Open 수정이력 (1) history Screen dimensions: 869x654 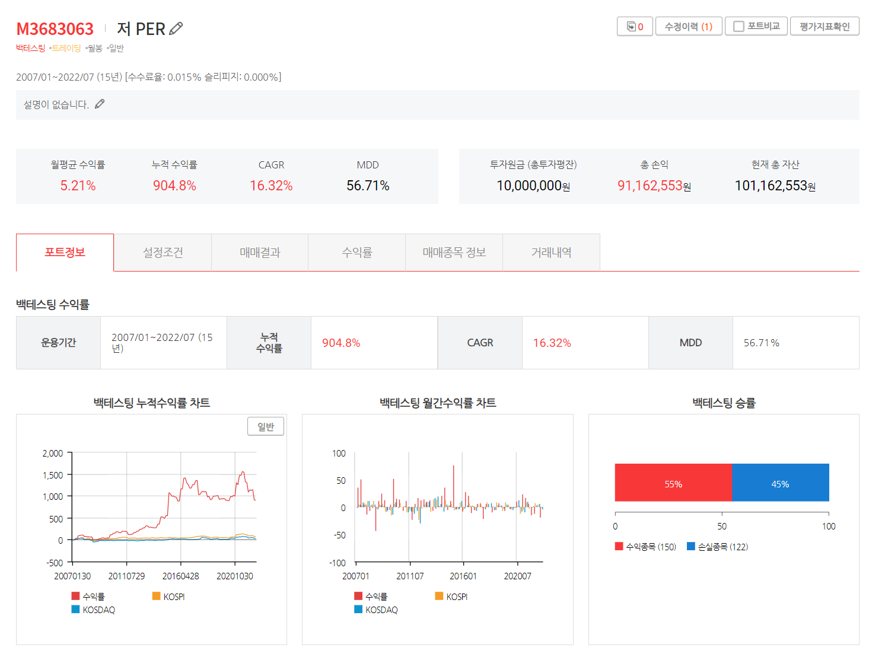[688, 27]
